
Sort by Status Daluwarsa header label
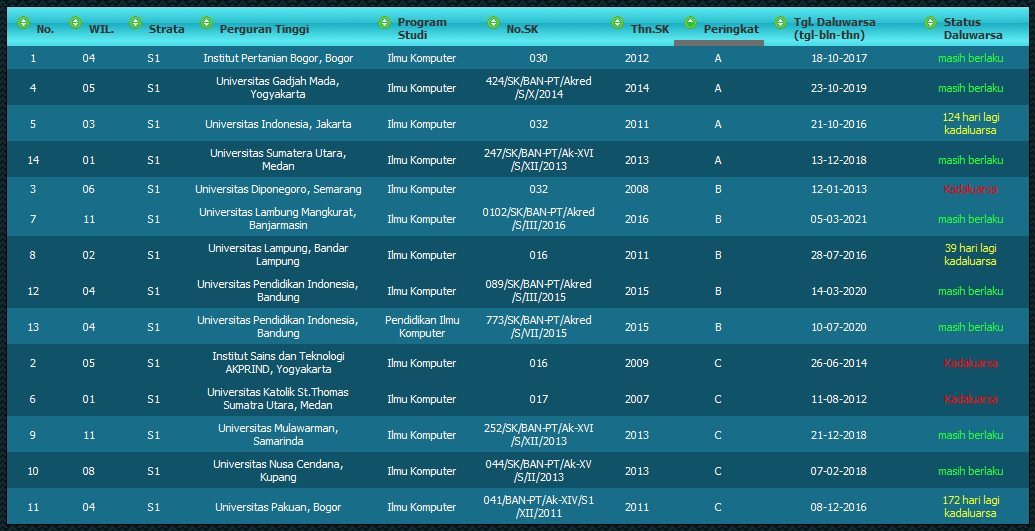972,28
